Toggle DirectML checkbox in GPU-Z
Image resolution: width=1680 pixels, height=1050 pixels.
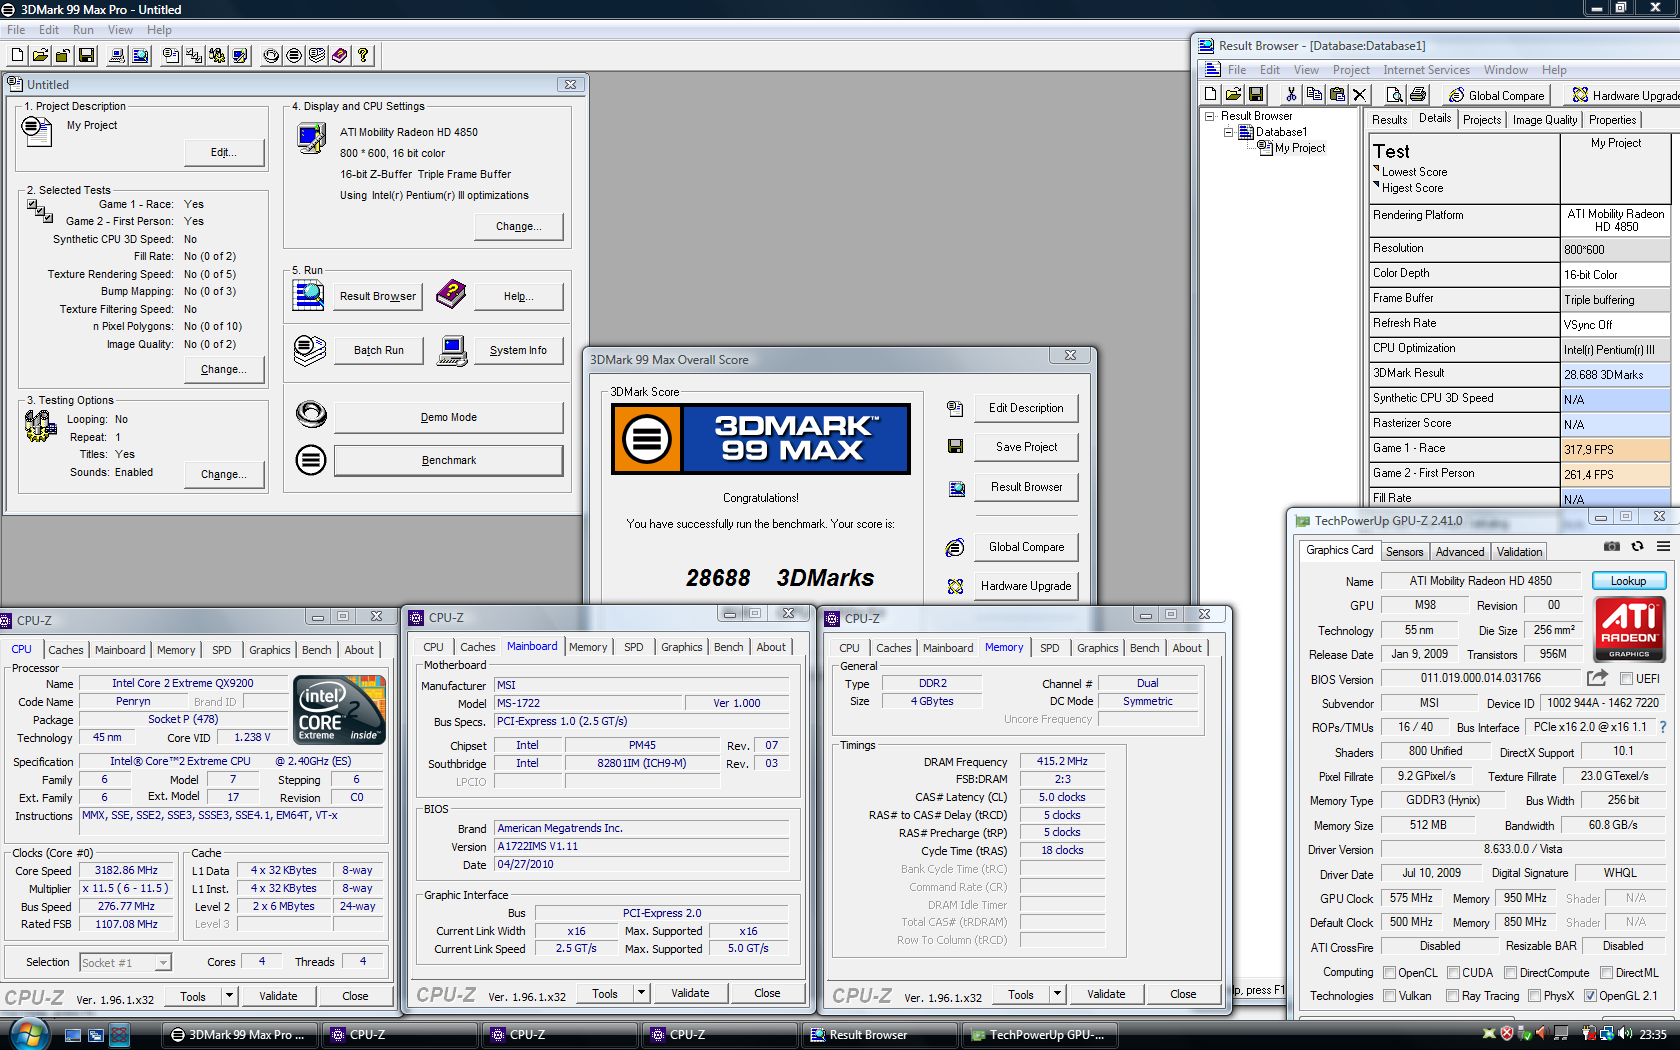[x=1606, y=972]
